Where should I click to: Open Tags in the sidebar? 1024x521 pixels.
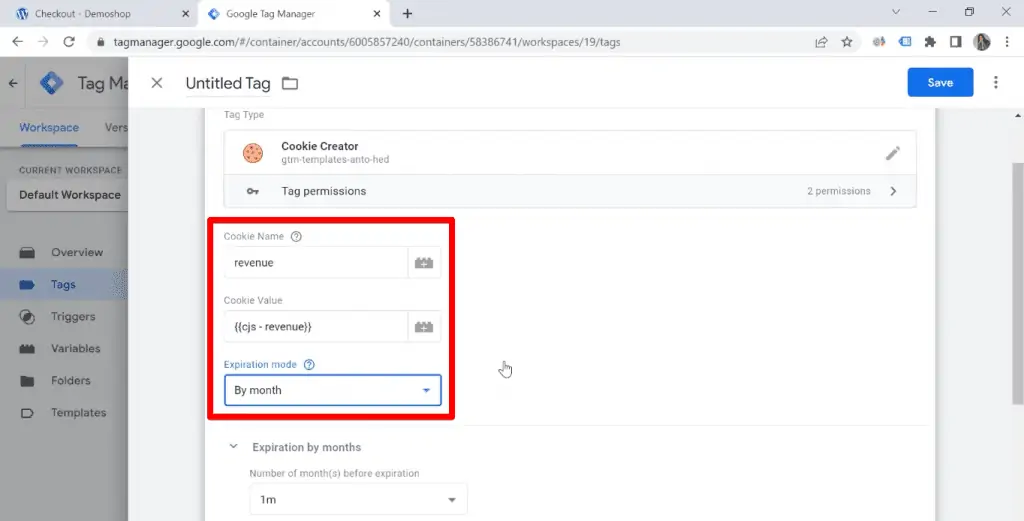63,285
